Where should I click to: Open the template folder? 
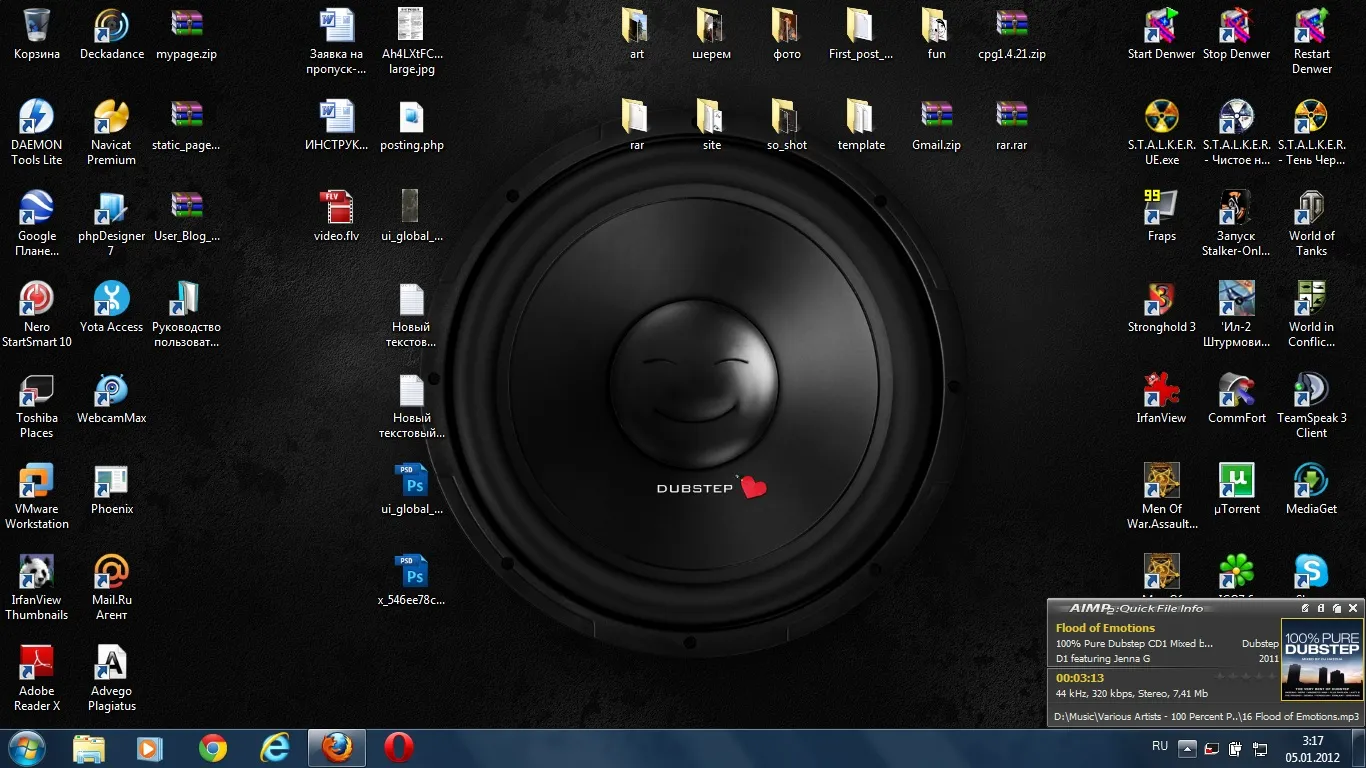coord(861,125)
